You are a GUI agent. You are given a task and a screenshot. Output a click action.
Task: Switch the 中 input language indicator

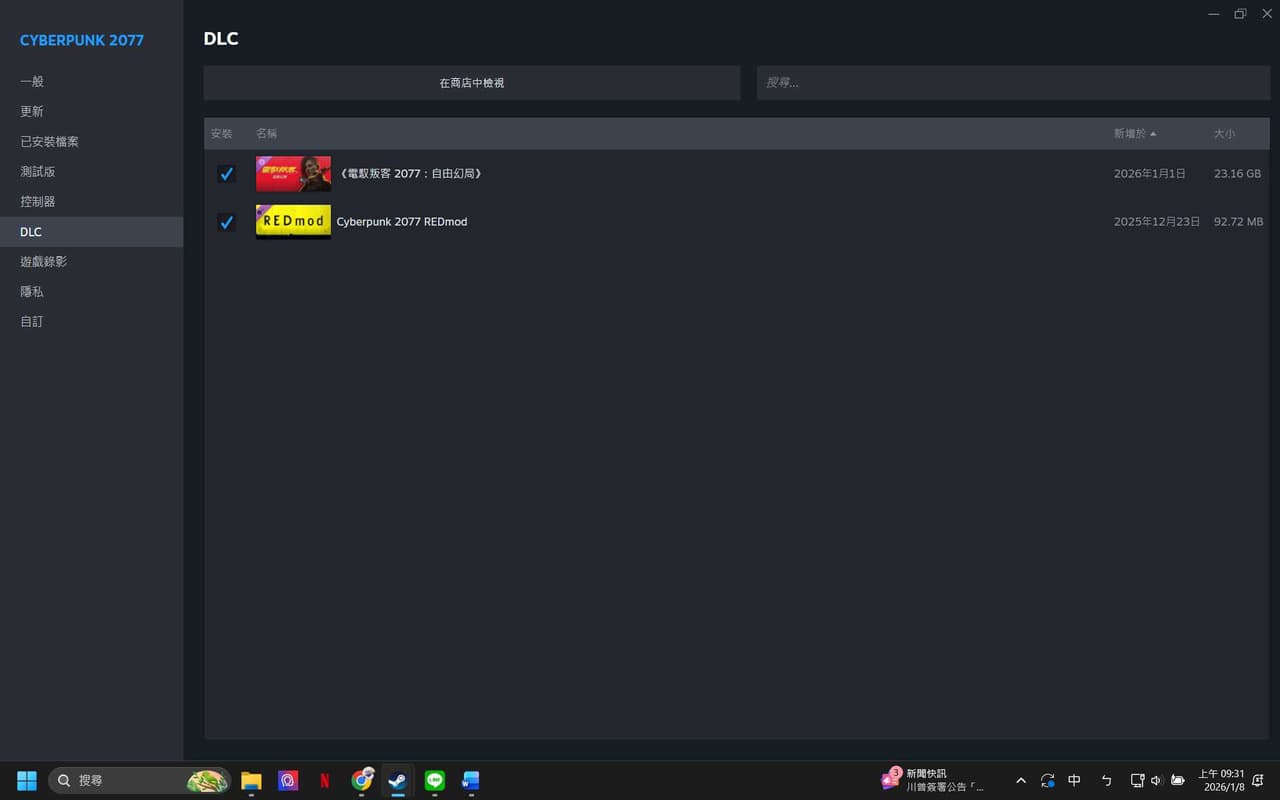click(x=1074, y=780)
